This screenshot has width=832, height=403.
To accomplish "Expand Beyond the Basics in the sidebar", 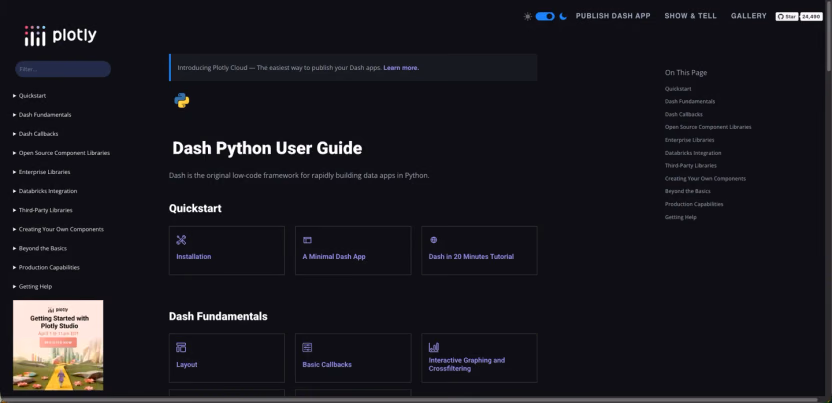I will [x=40, y=249].
